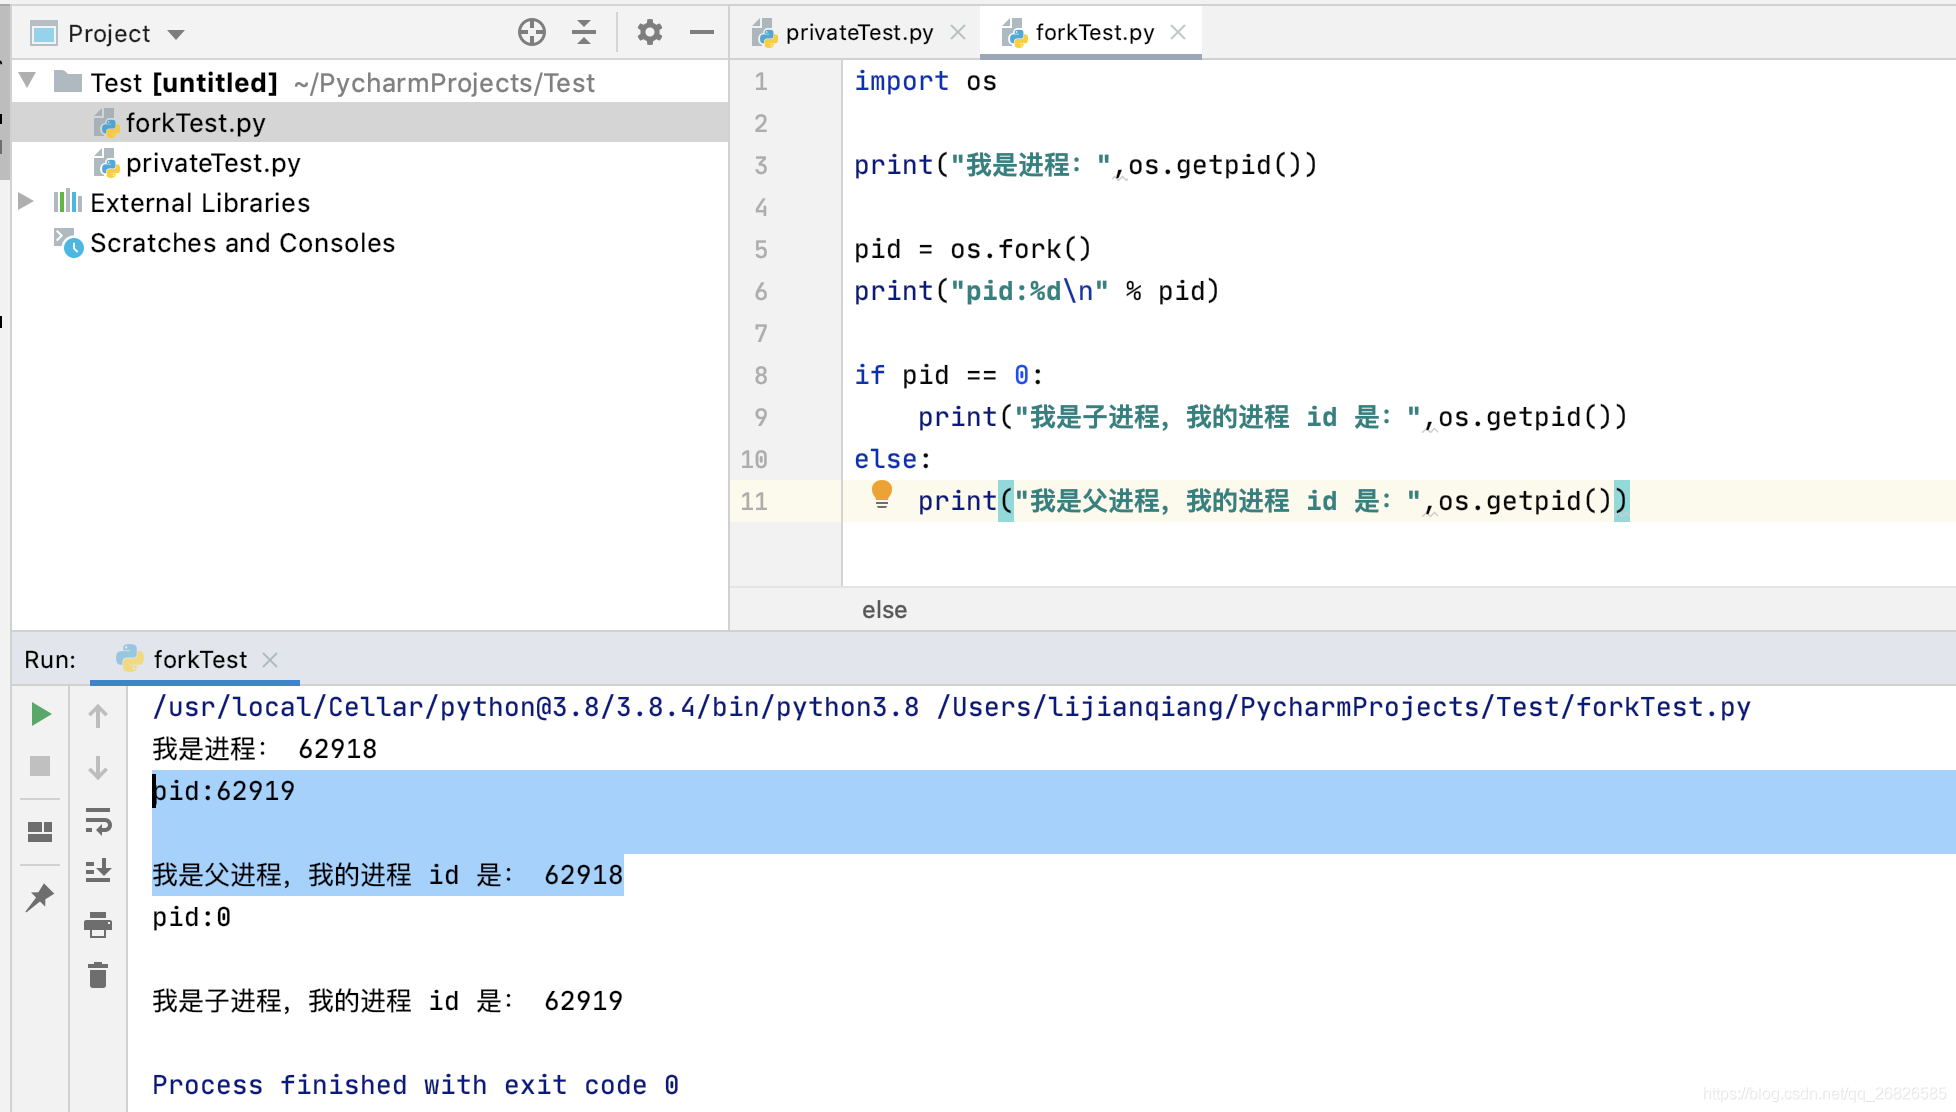Screen dimensions: 1956x1112
Task: Pin the forkTest Run tab
Action: [x=41, y=897]
